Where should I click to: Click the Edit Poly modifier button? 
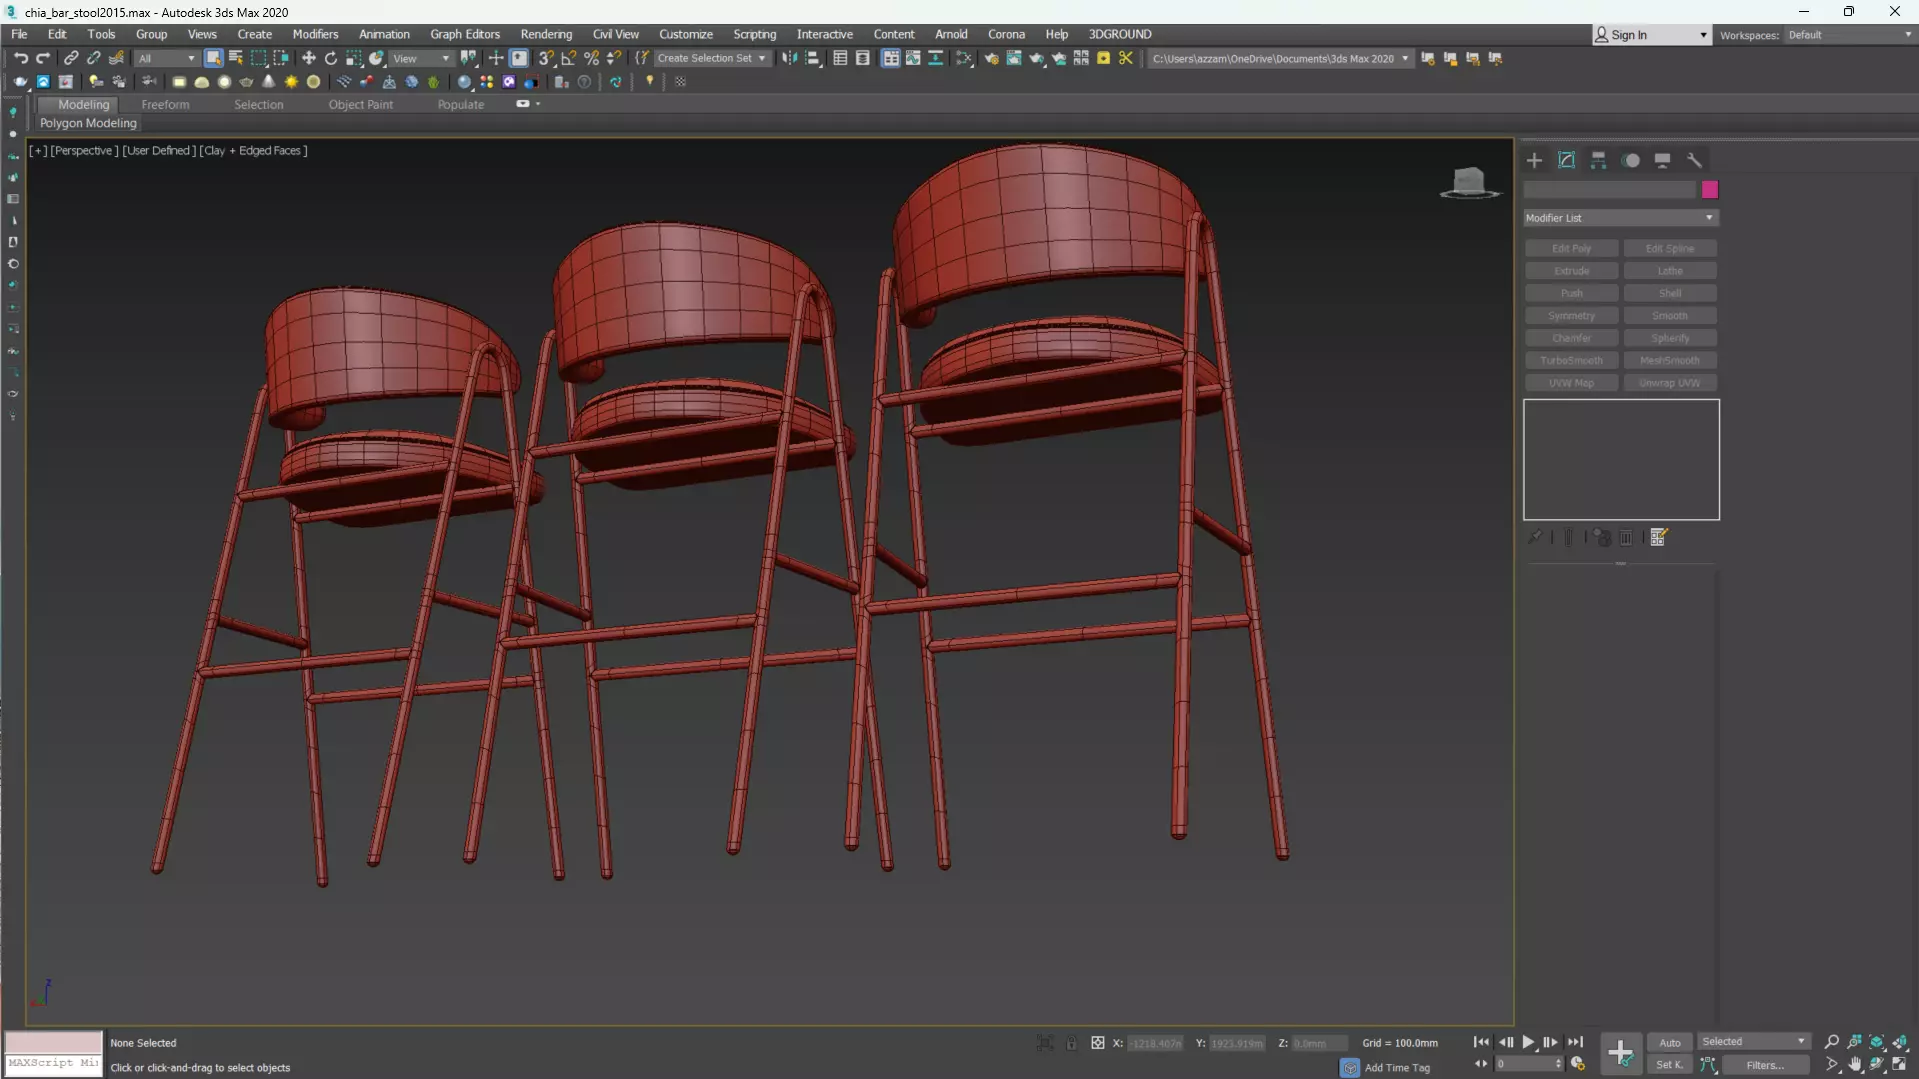(x=1571, y=248)
